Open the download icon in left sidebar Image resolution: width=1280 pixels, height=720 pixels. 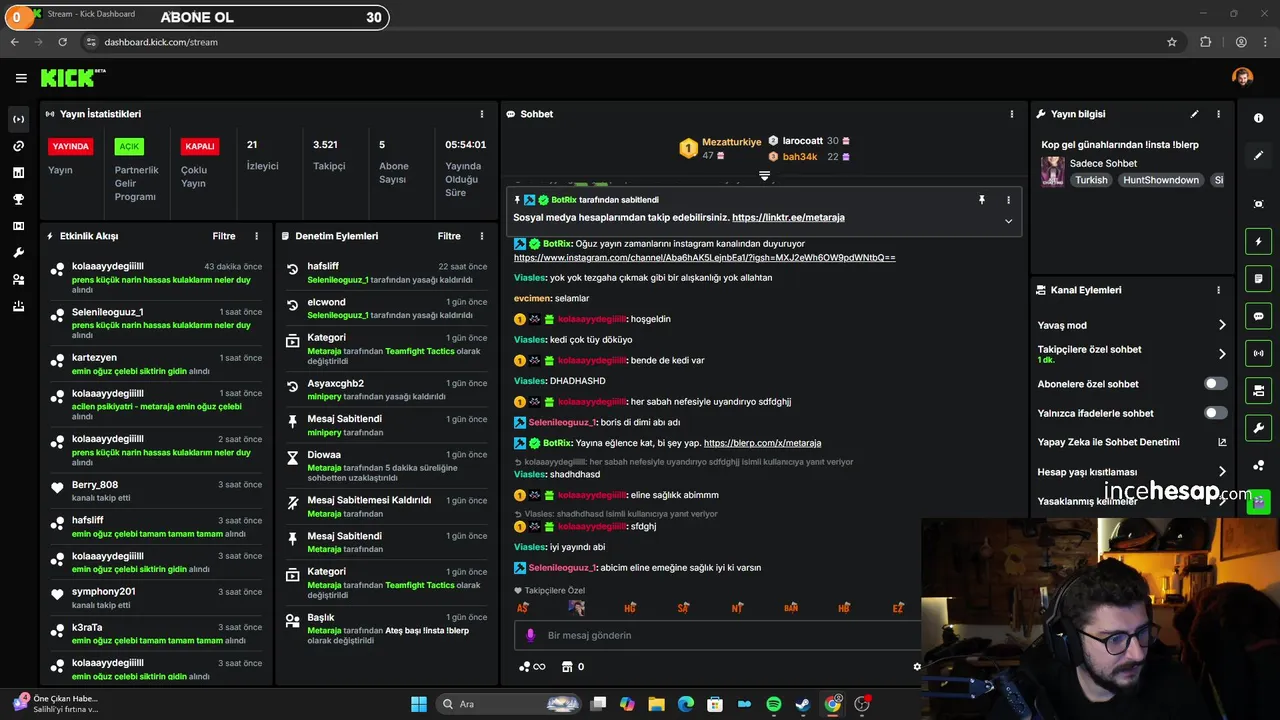(x=18, y=307)
